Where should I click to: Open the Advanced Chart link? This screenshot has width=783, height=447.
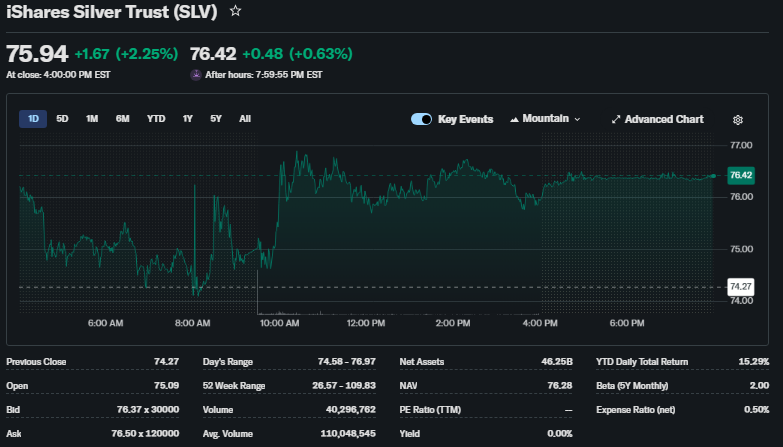pyautogui.click(x=664, y=119)
